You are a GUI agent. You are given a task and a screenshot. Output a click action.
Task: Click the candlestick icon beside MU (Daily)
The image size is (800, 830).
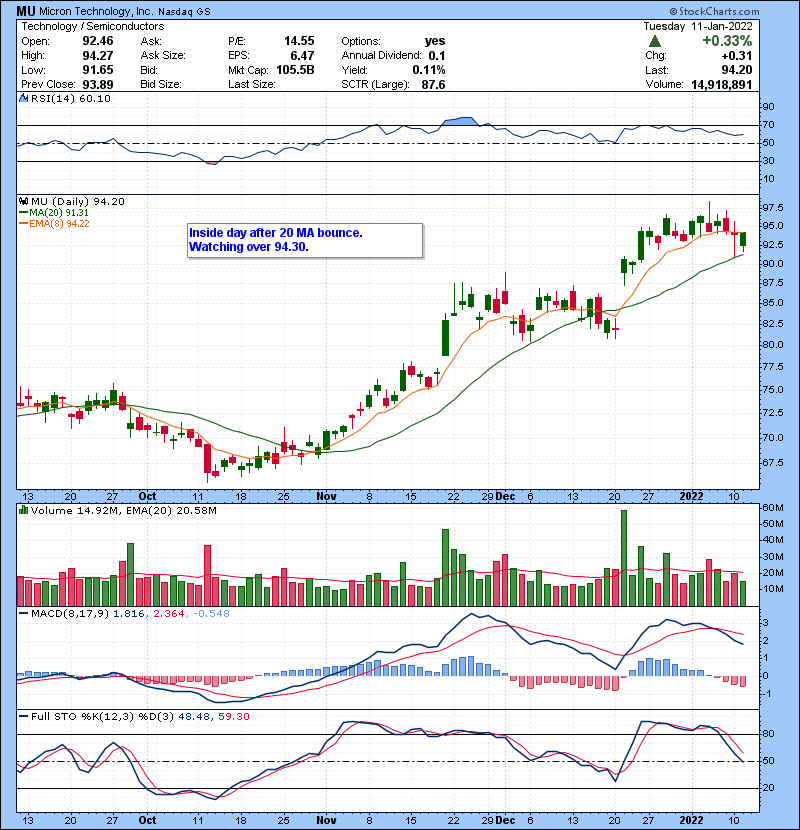23,202
